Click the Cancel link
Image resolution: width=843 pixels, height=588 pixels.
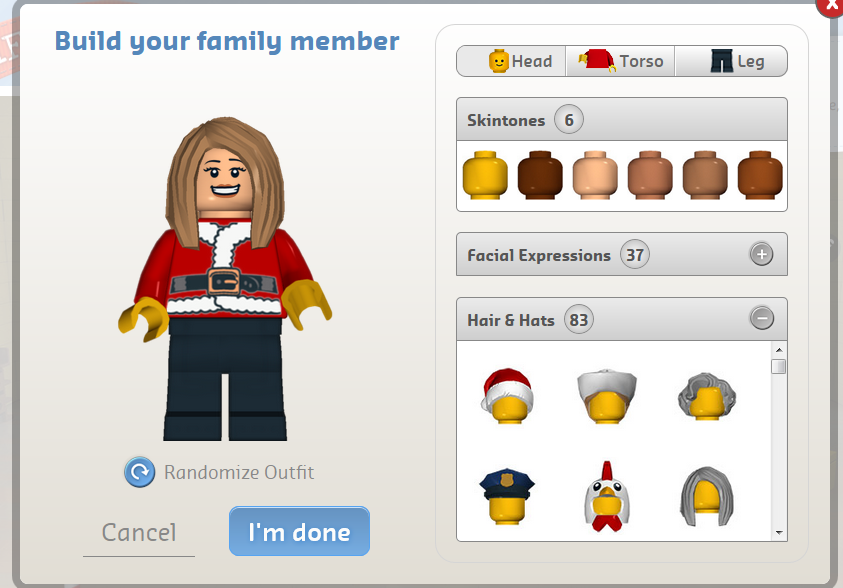[139, 533]
